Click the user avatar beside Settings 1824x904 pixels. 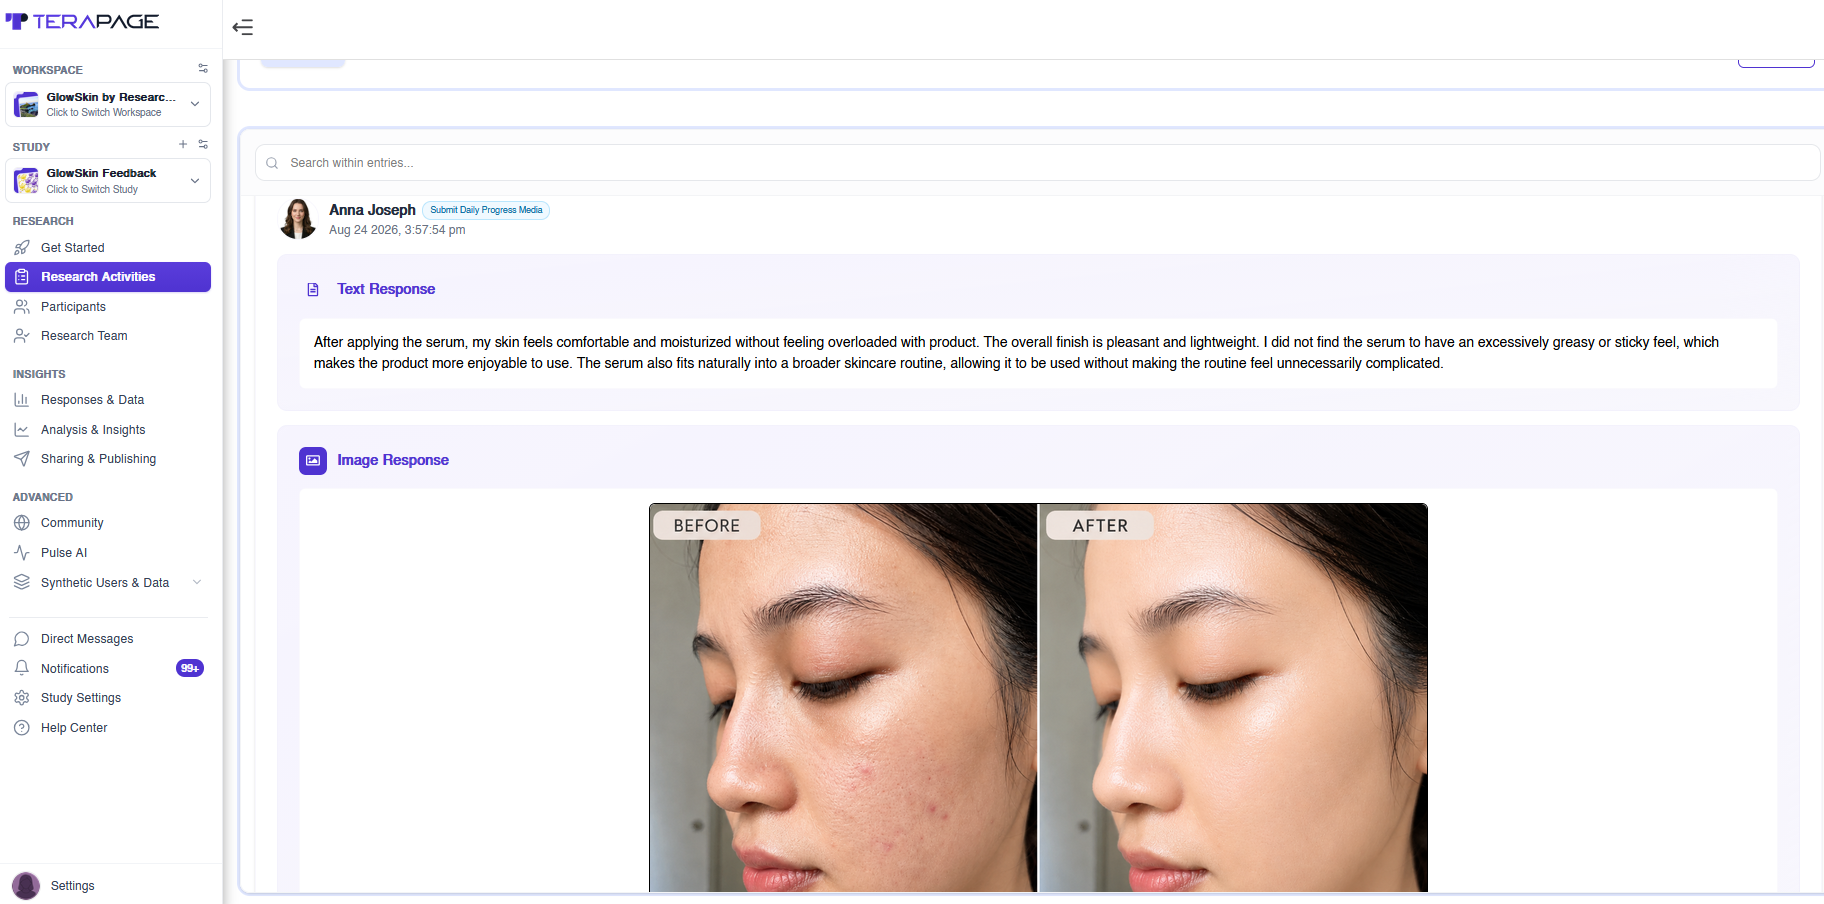26,886
